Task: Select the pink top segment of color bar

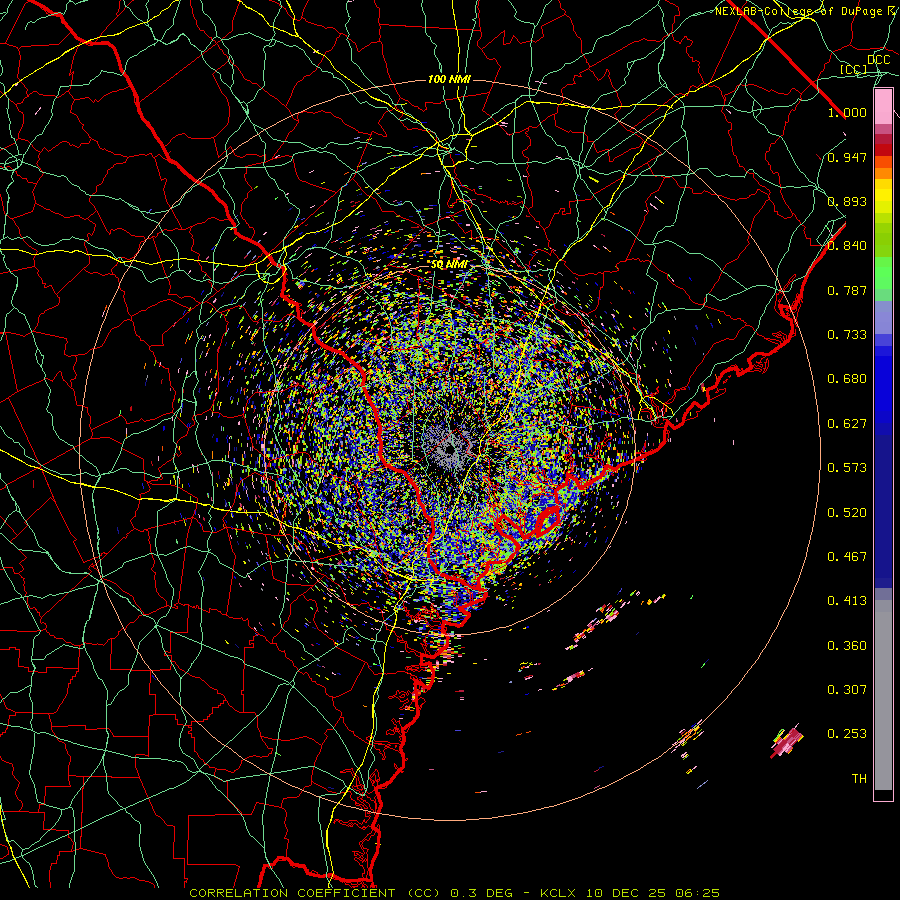Action: point(883,106)
